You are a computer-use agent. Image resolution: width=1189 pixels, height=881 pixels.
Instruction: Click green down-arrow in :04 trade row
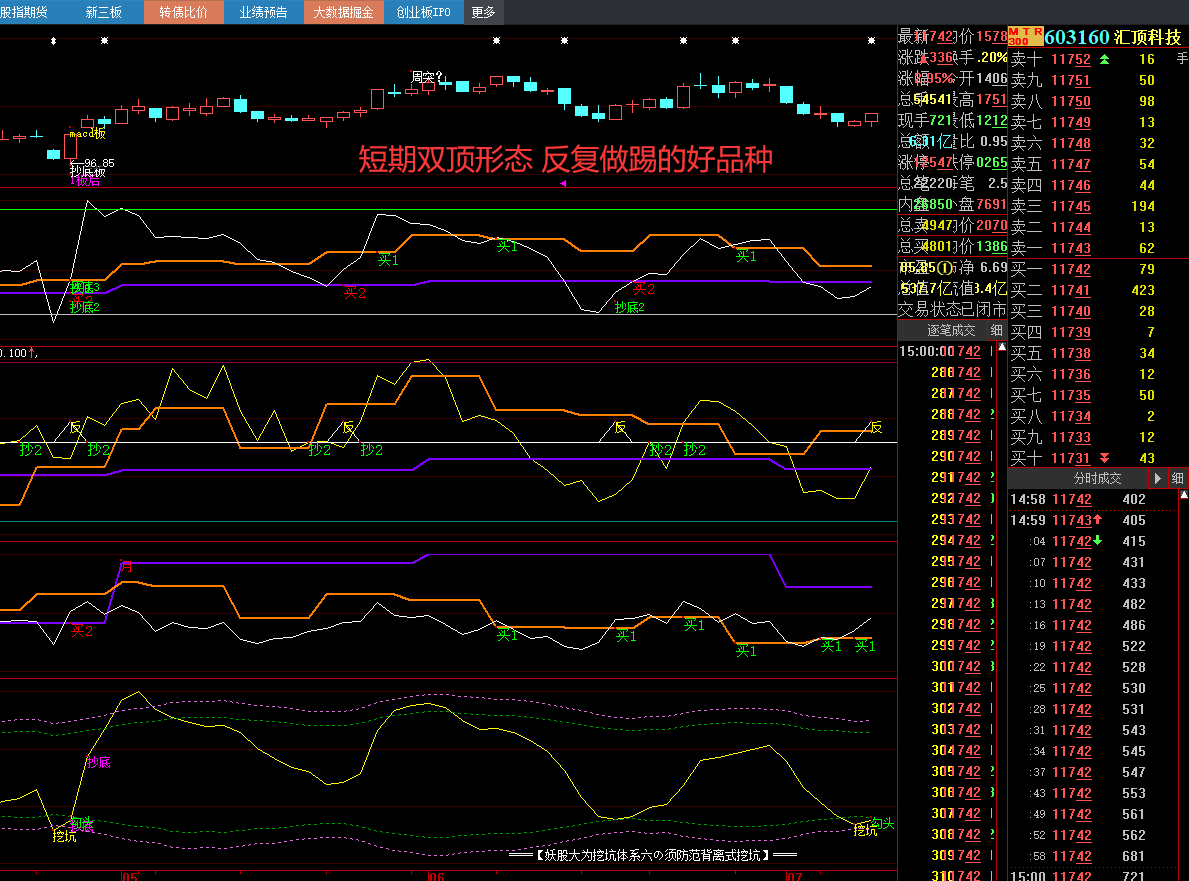pyautogui.click(x=1097, y=541)
